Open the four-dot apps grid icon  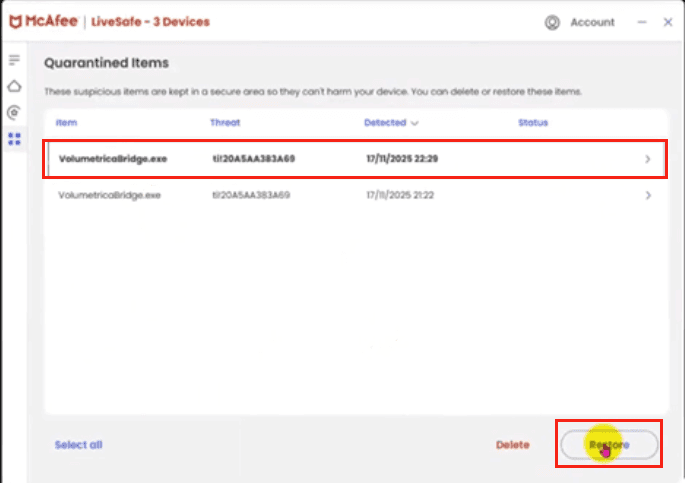coord(14,139)
